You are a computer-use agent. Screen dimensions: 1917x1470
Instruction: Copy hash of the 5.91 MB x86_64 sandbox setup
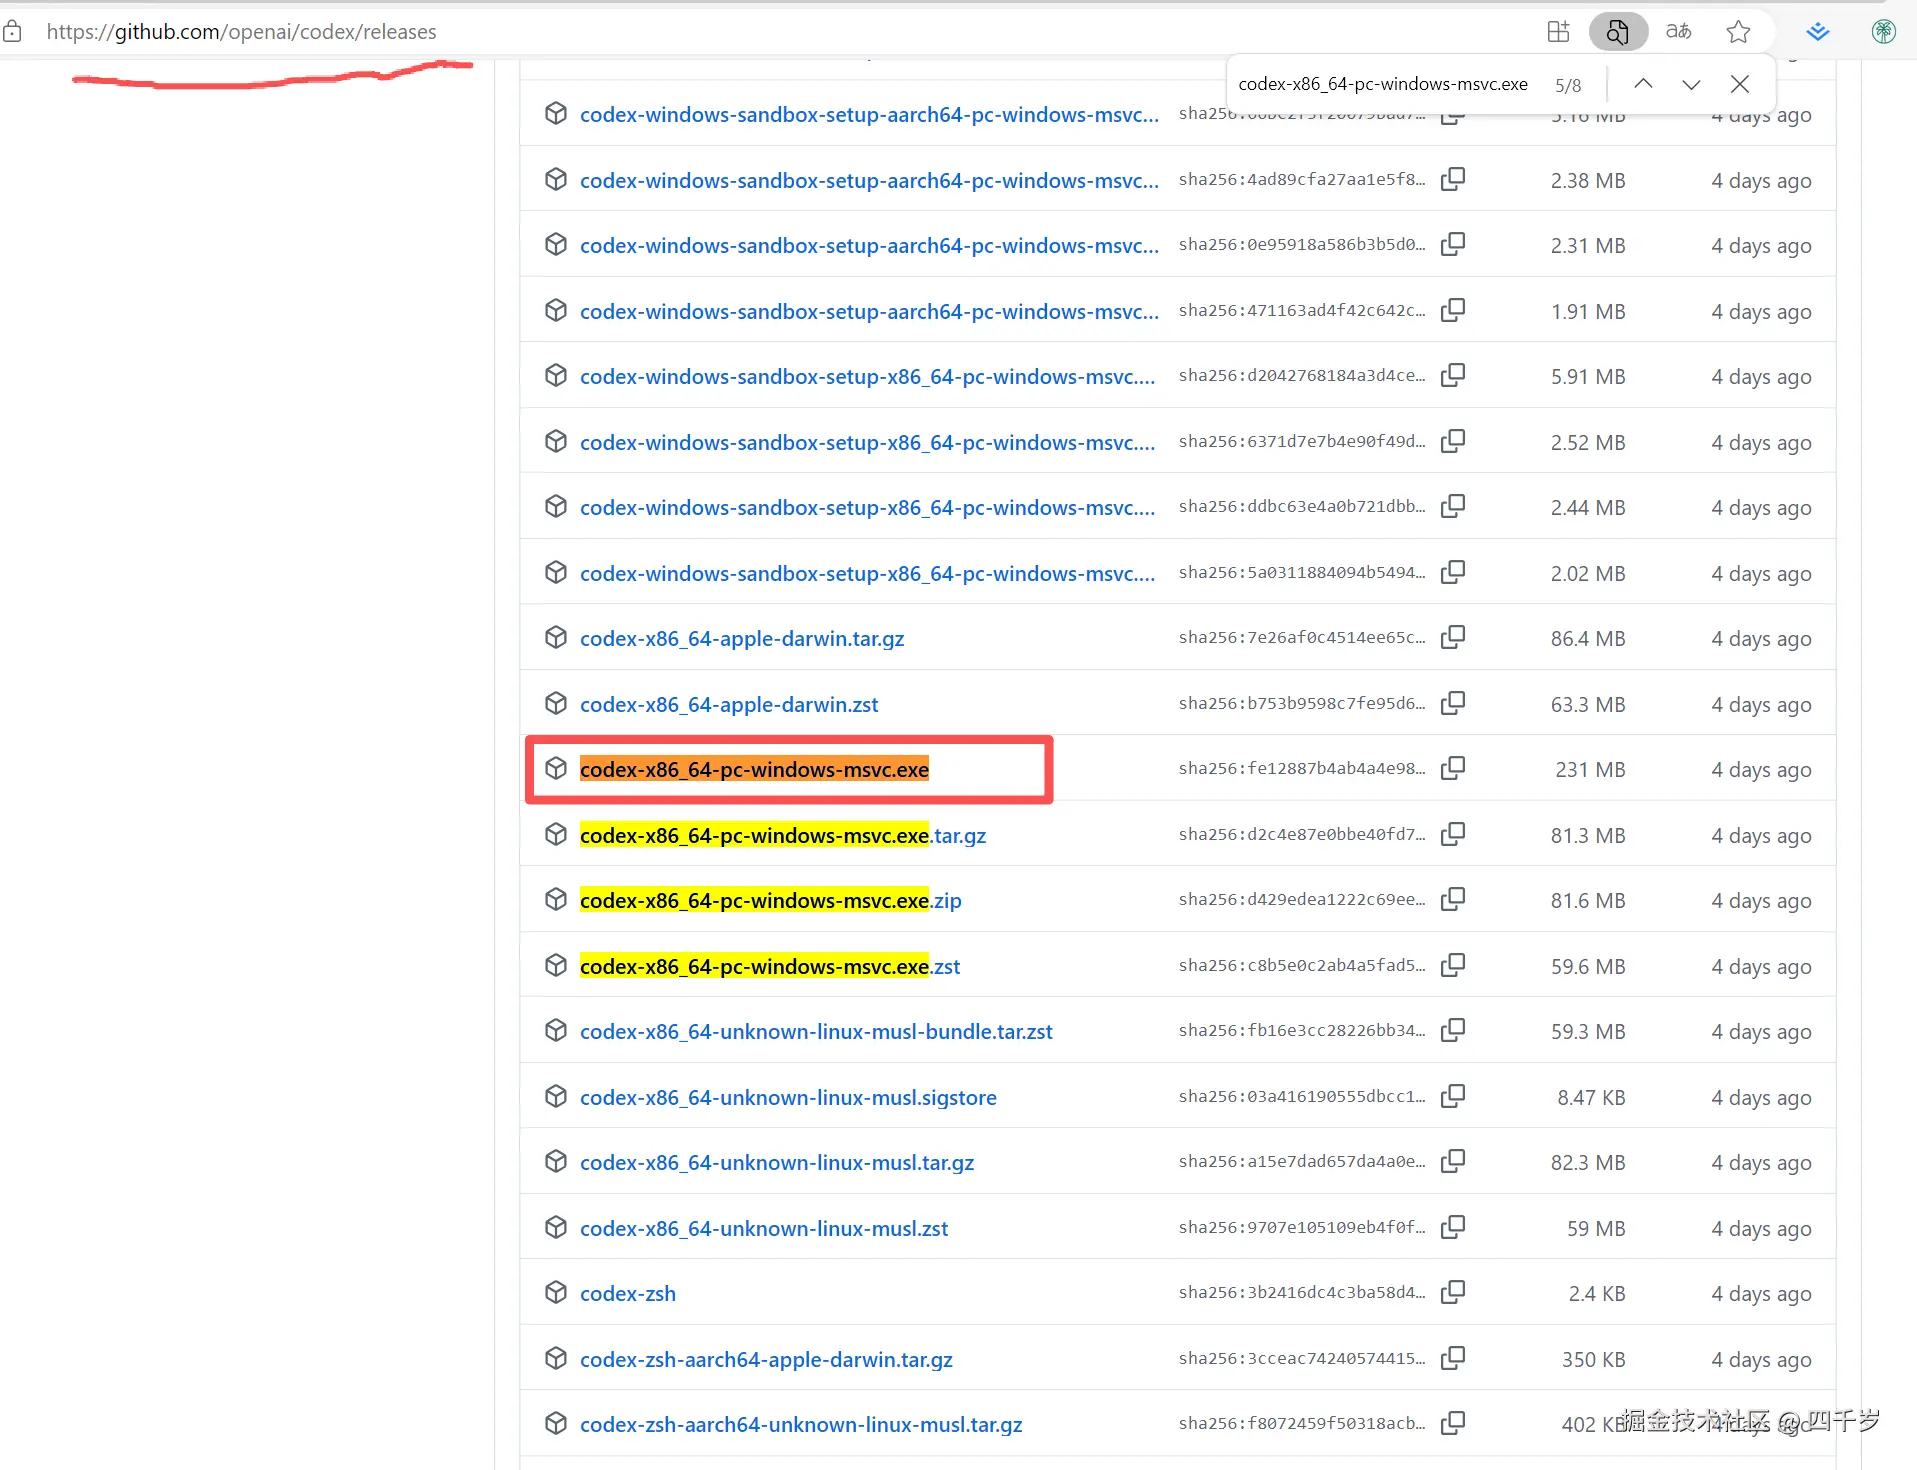point(1453,375)
